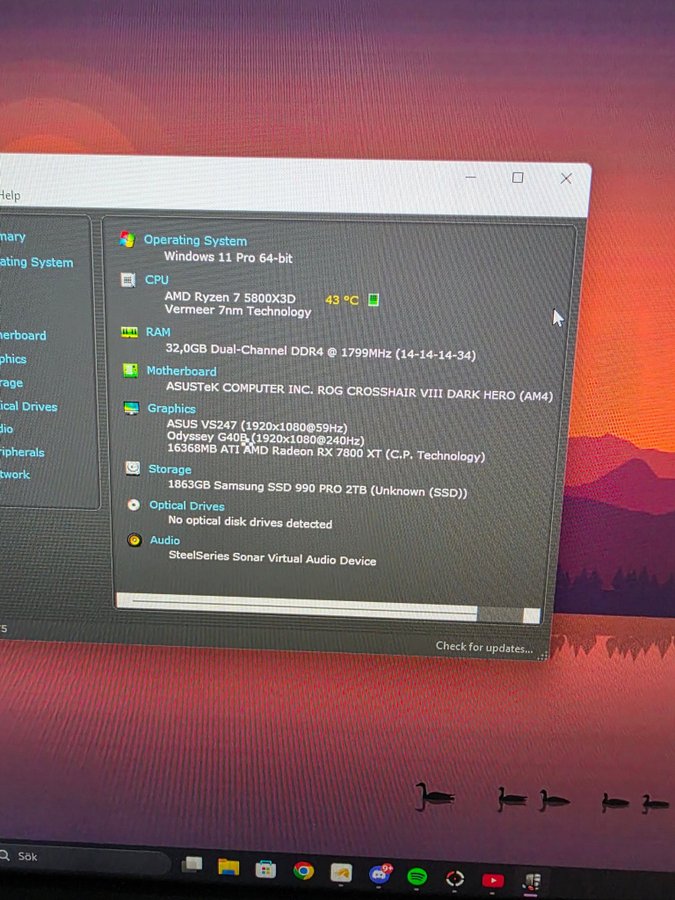Click No optical disk drives detected text
The width and height of the screenshot is (675, 900).
(250, 522)
